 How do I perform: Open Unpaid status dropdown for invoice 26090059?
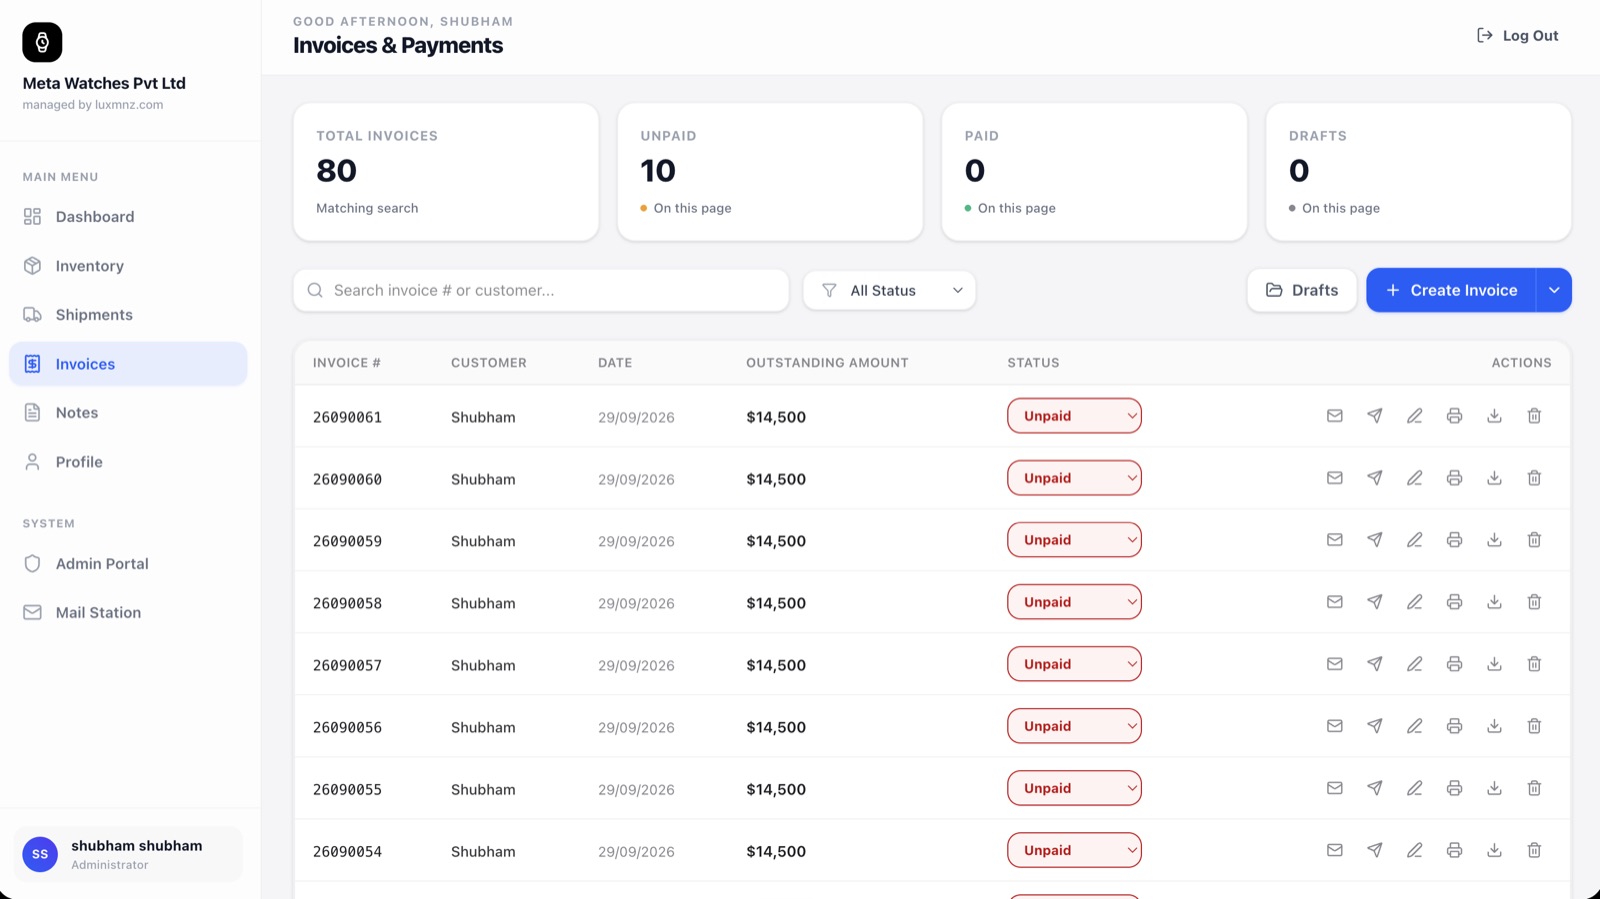1074,540
